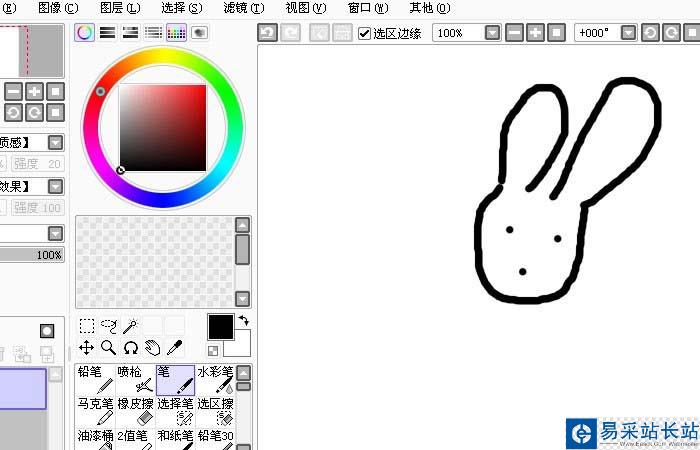This screenshot has height=450, width=700.
Task: Click navigator rotate clockwise button
Action: click(34, 112)
